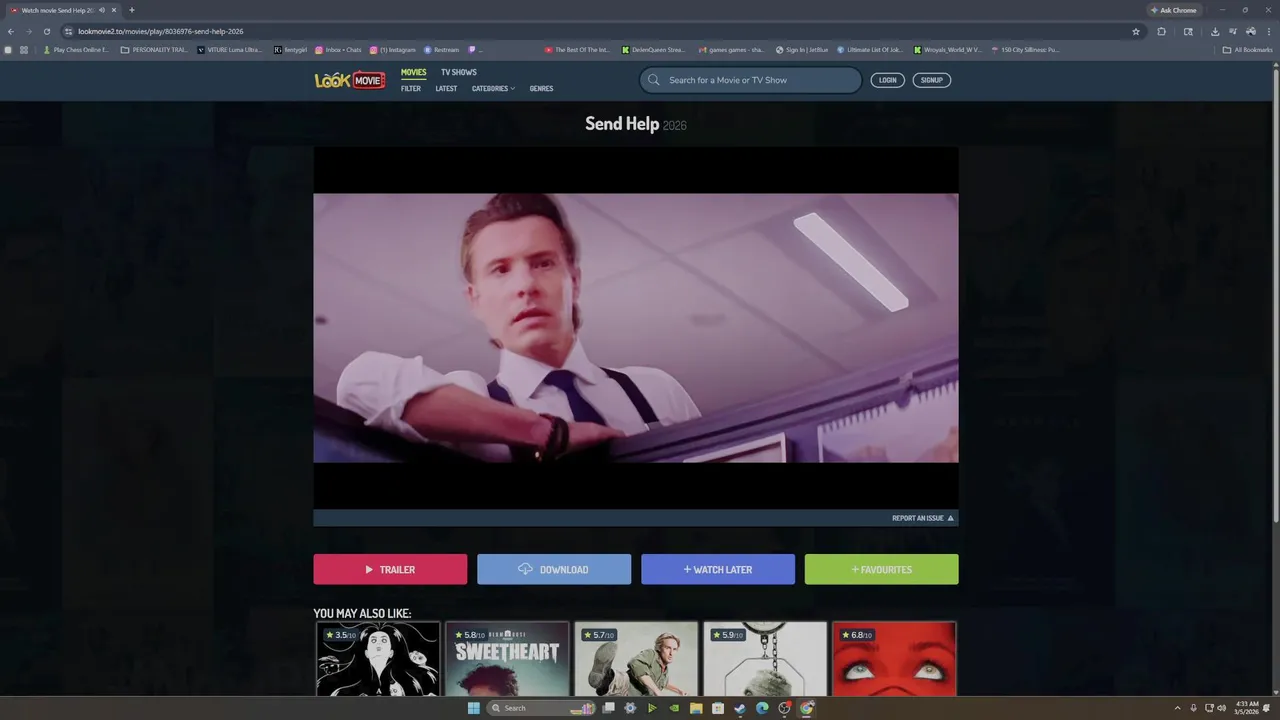
Task: Open the recommended movie rated 5.7/10
Action: [636, 659]
